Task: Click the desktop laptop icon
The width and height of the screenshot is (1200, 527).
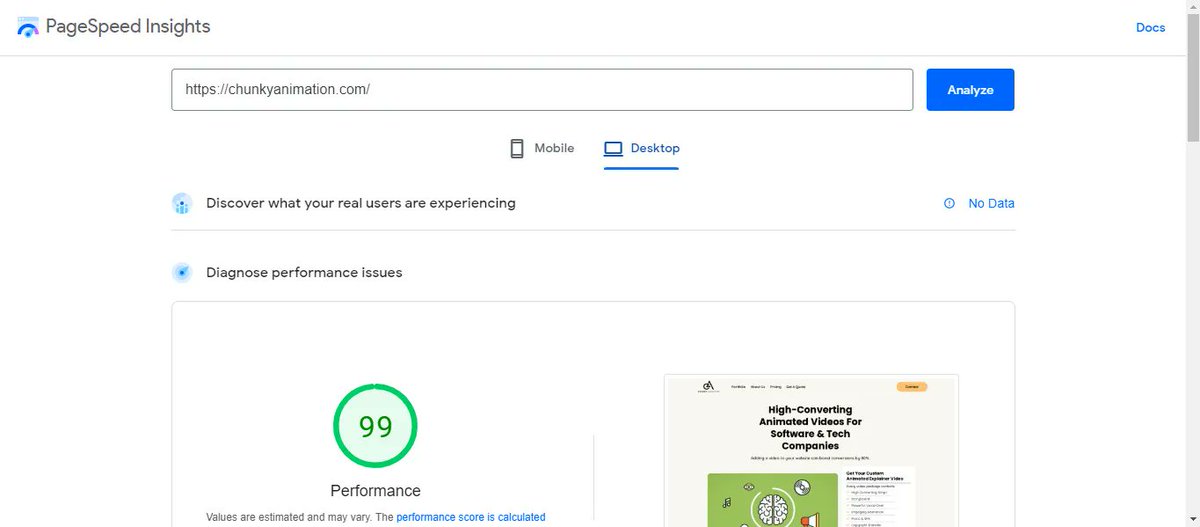Action: coord(613,149)
